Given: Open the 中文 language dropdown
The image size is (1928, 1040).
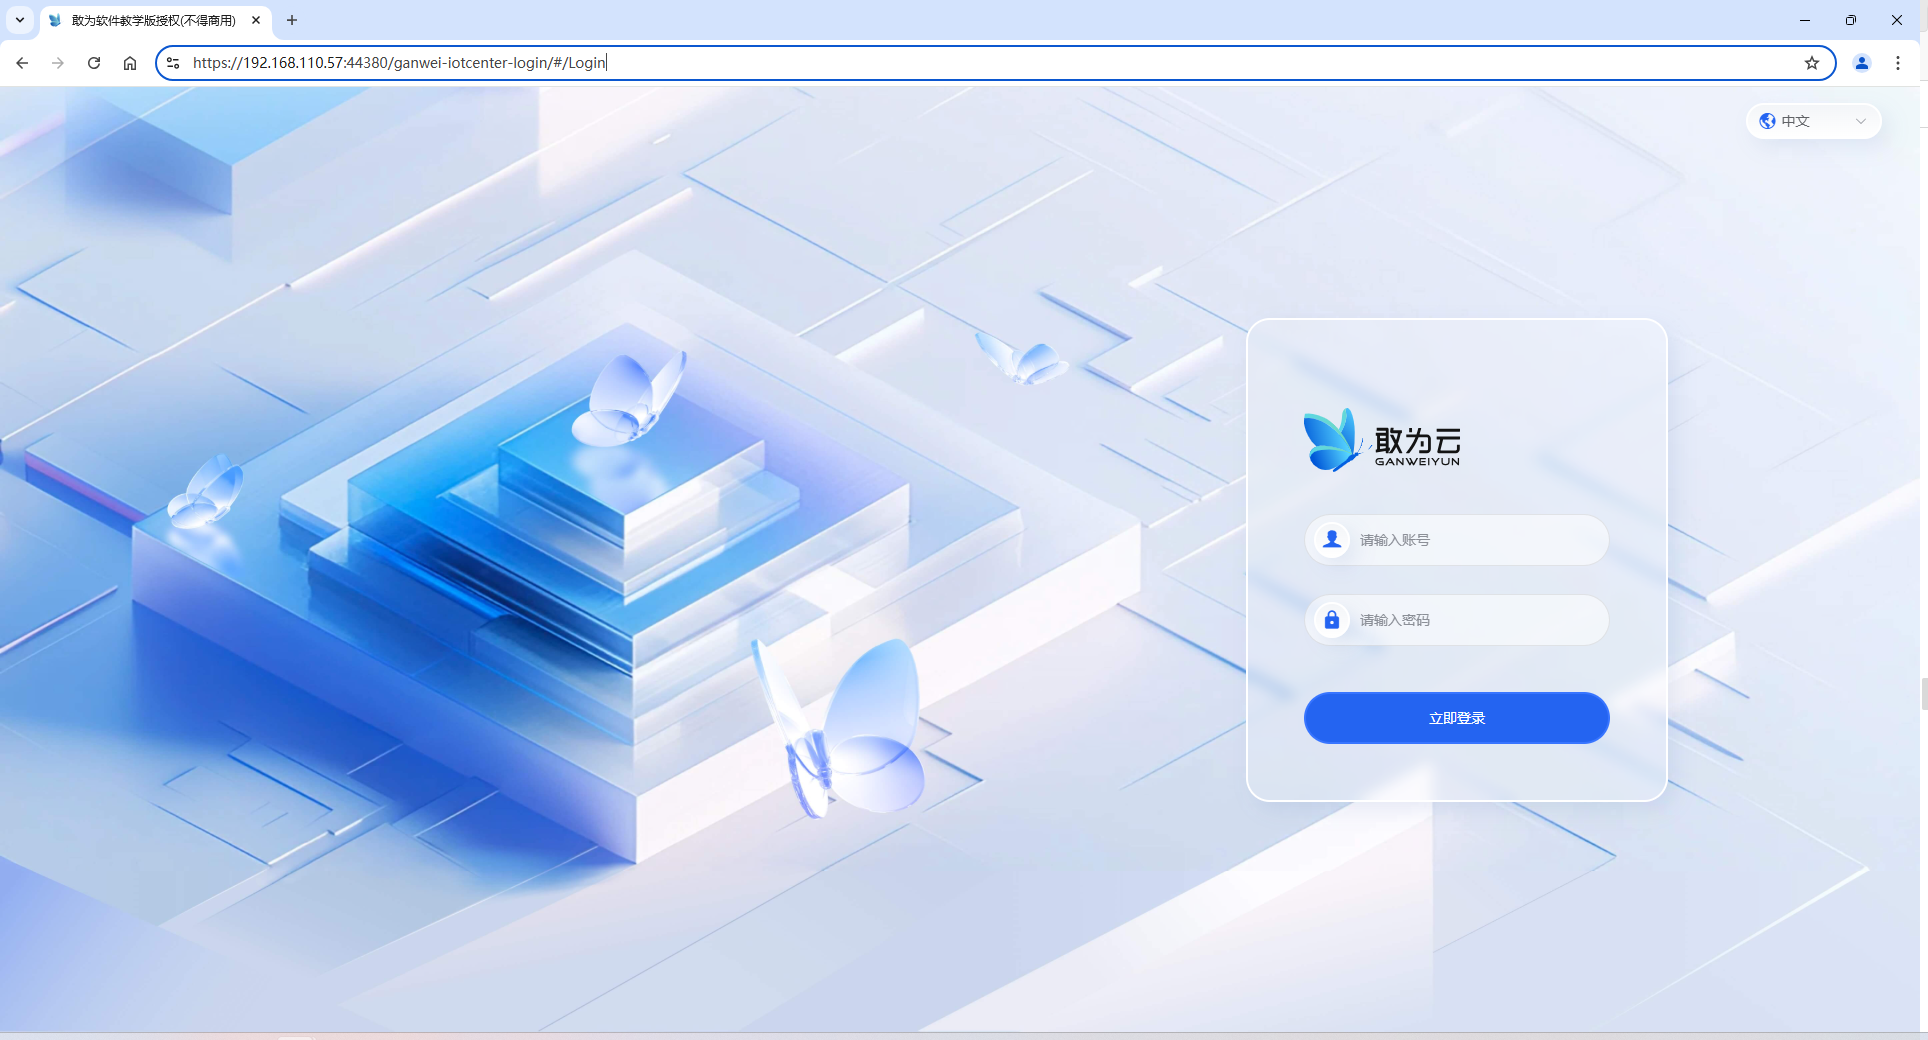Looking at the screenshot, I should [1814, 121].
